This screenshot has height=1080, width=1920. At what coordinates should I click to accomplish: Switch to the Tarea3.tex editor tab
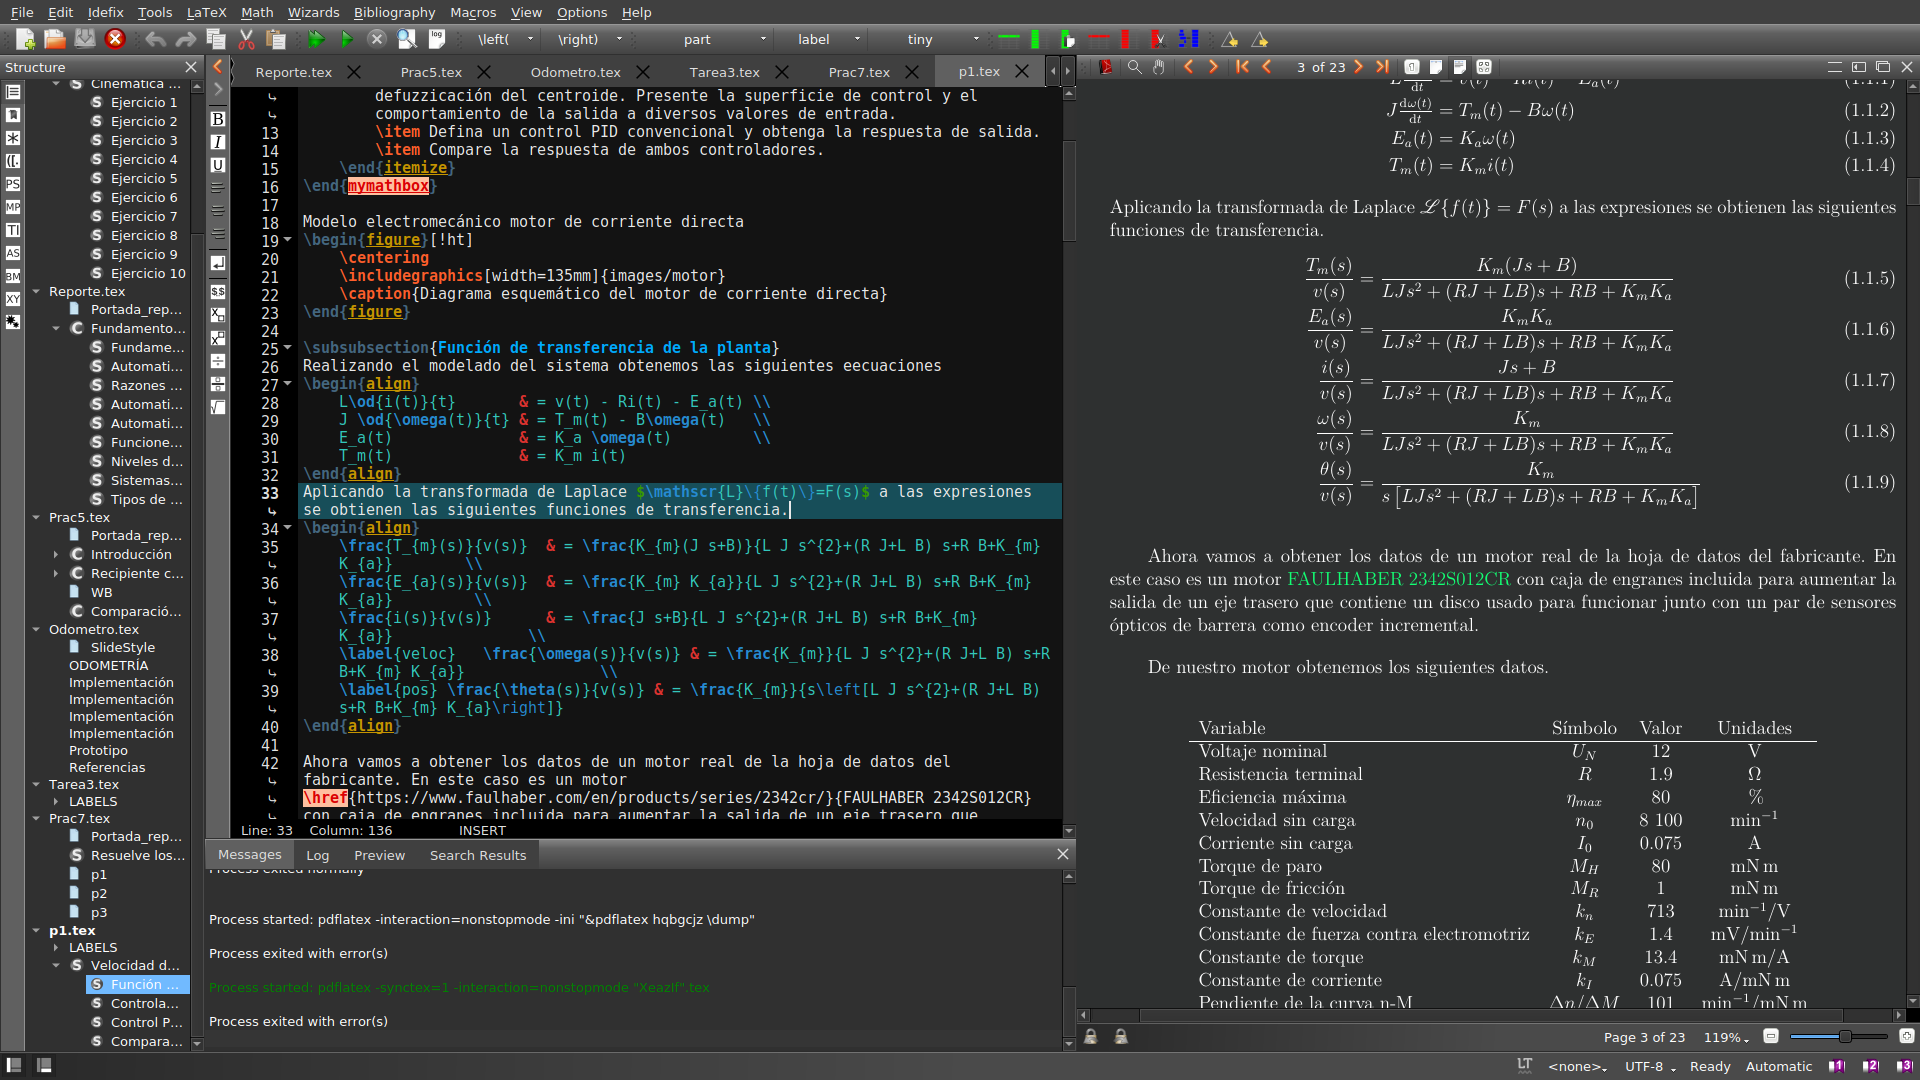pyautogui.click(x=724, y=72)
